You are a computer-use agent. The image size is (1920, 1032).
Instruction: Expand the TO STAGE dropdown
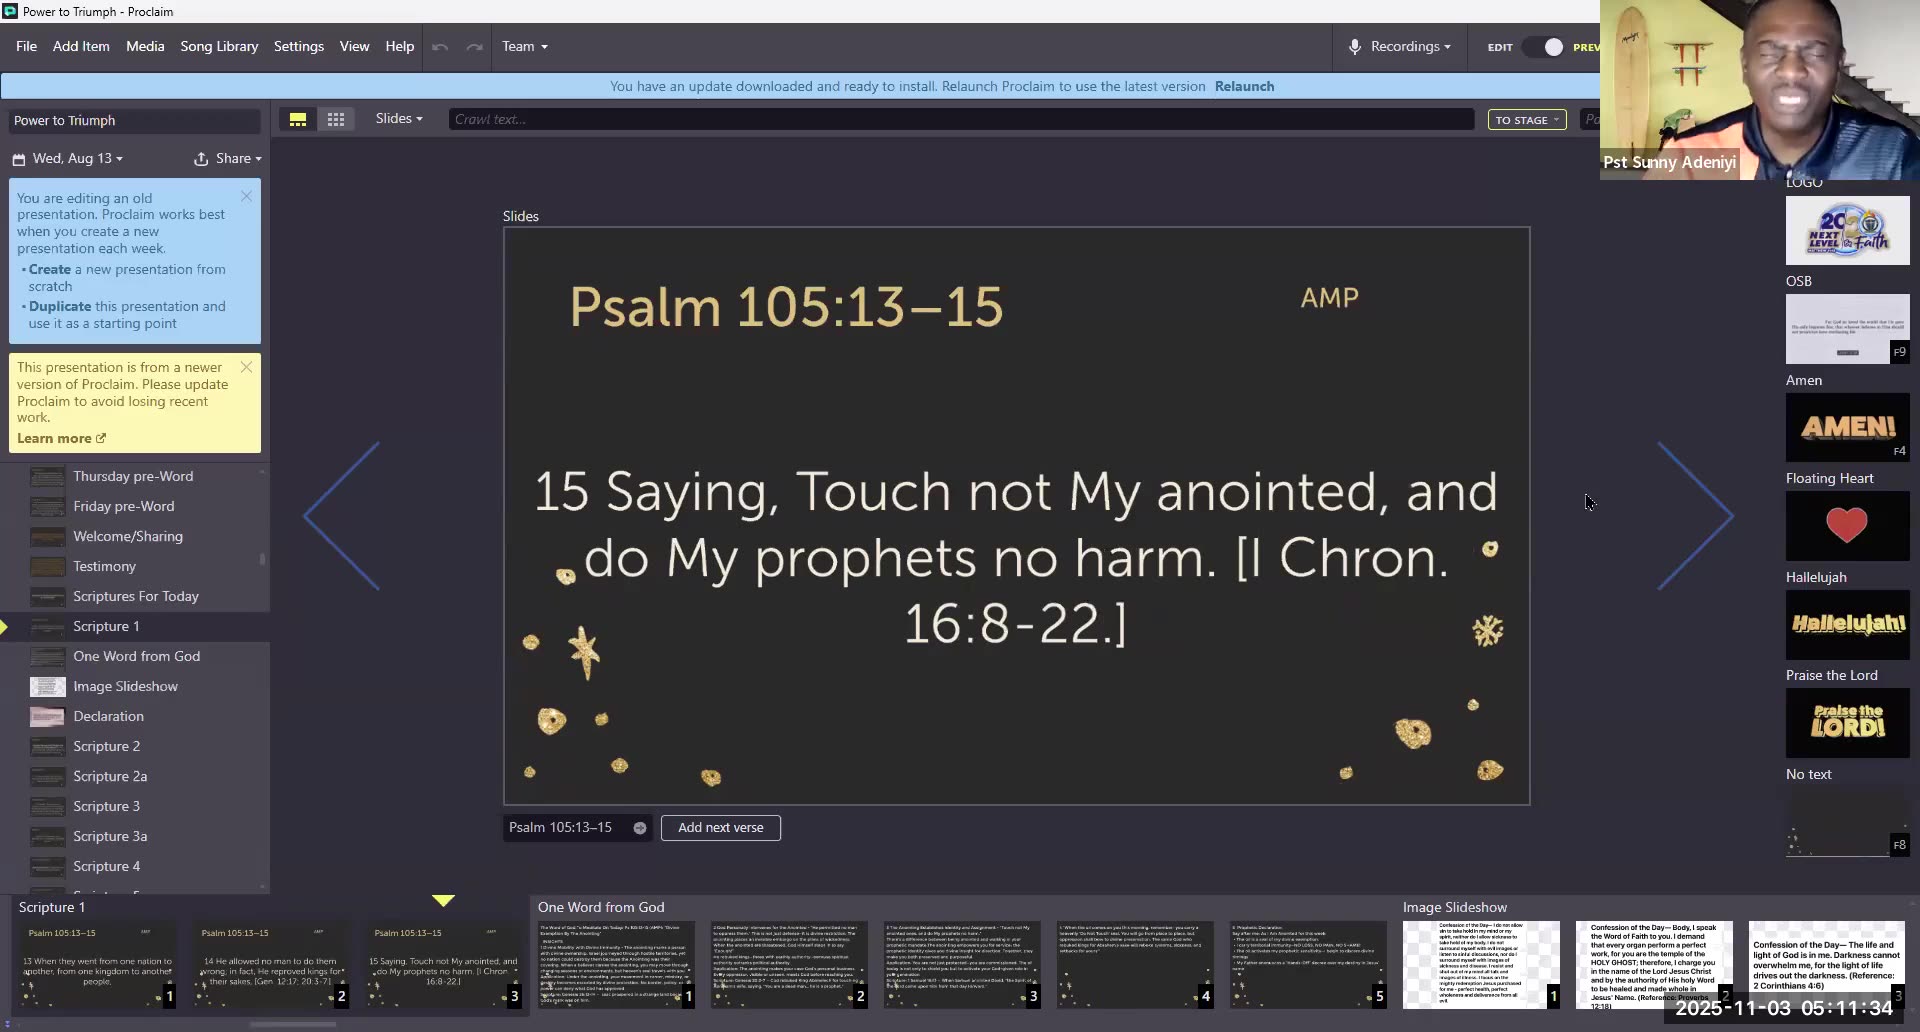[1526, 119]
